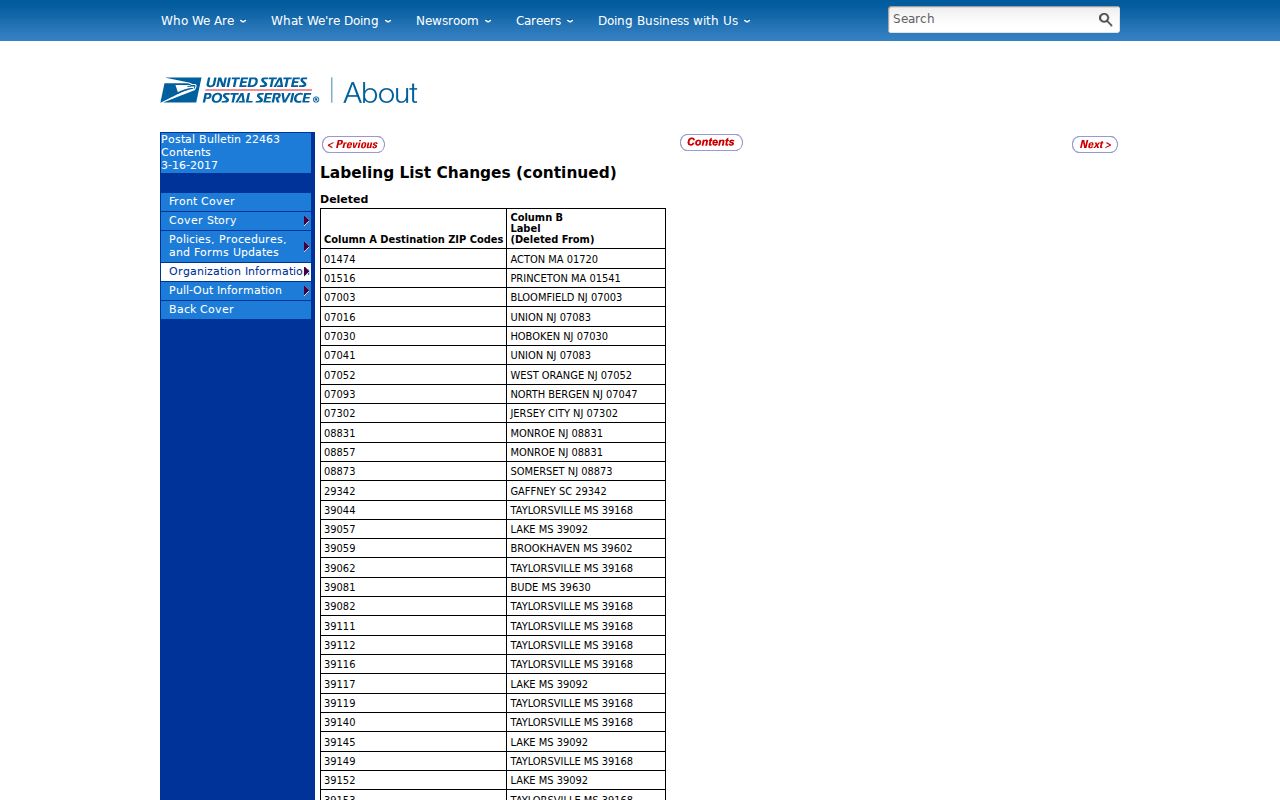Click WEST ORANGE NJ 07052 cell
Image resolution: width=1280 pixels, height=800 pixels.
(x=586, y=375)
